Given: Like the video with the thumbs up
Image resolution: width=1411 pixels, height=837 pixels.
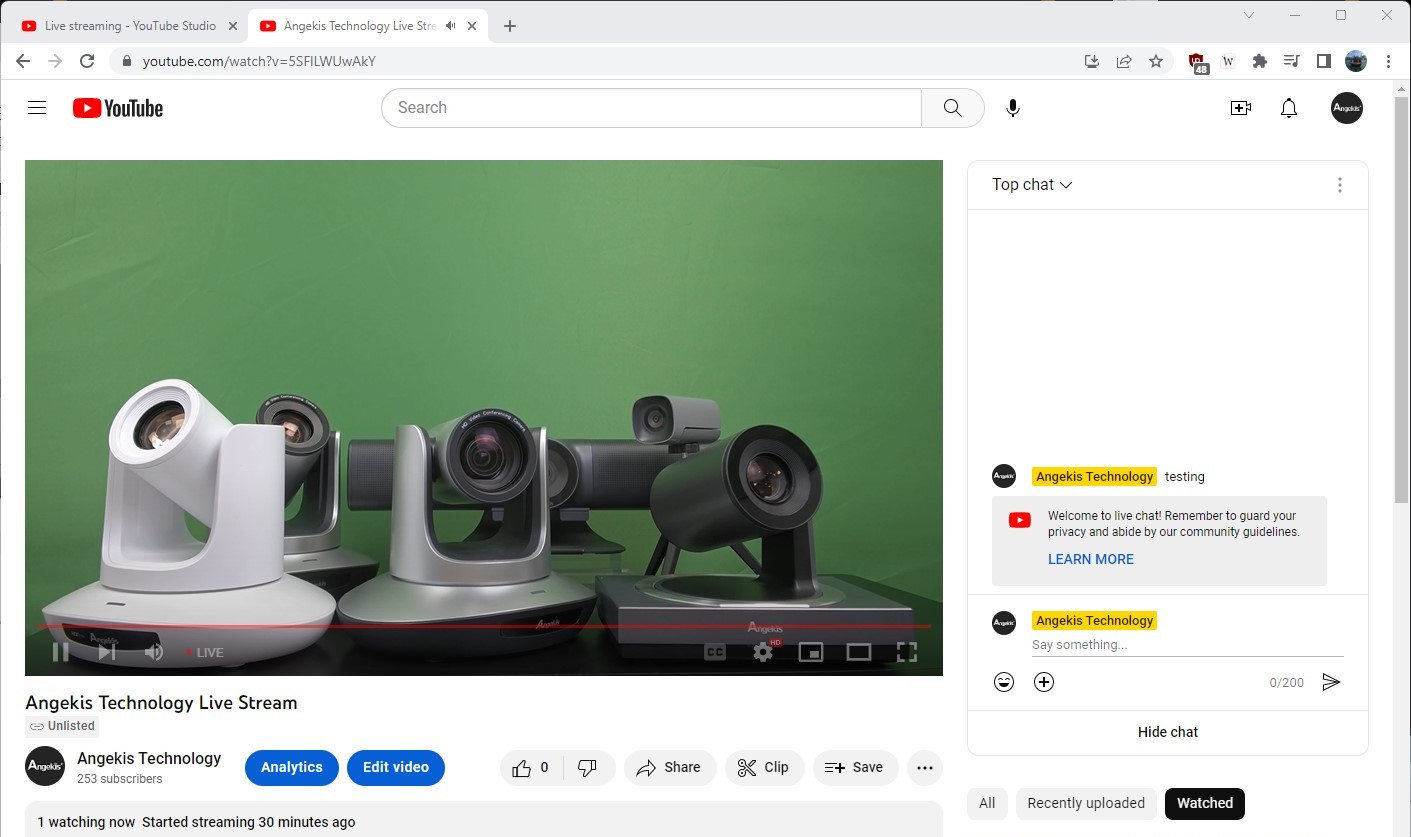Looking at the screenshot, I should tap(523, 767).
